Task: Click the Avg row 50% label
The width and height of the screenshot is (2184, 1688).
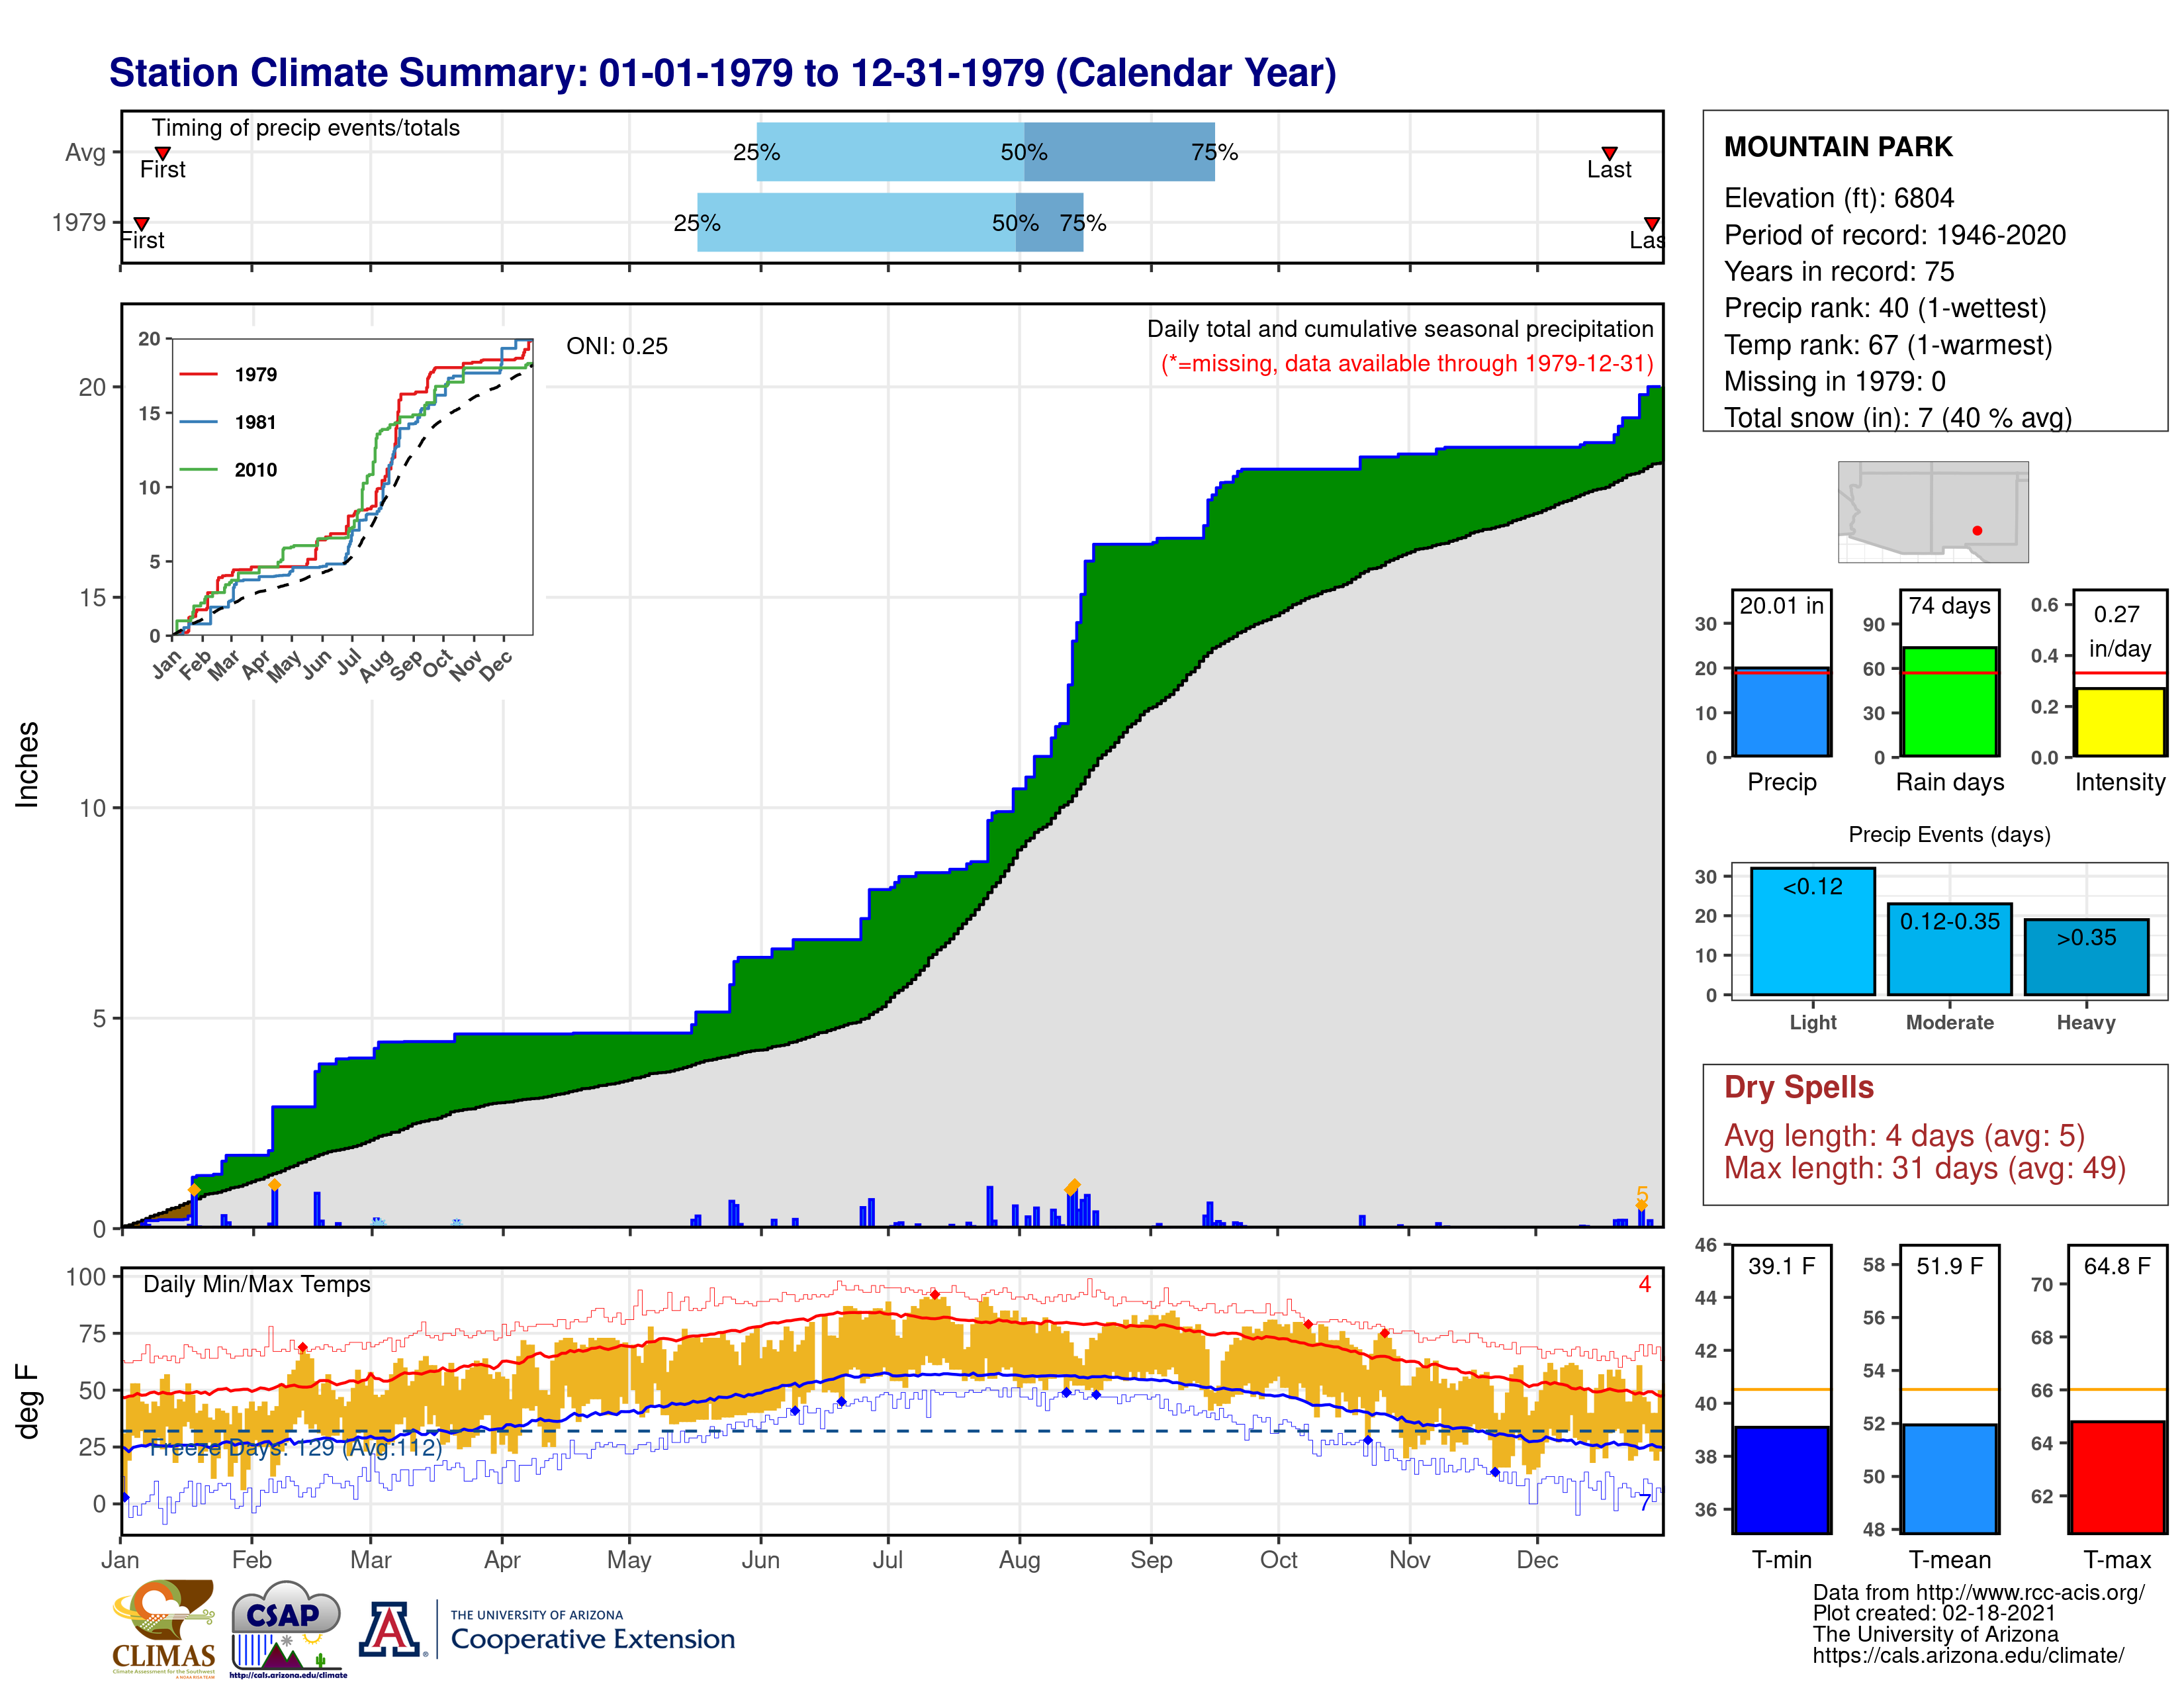Action: pyautogui.click(x=1024, y=153)
